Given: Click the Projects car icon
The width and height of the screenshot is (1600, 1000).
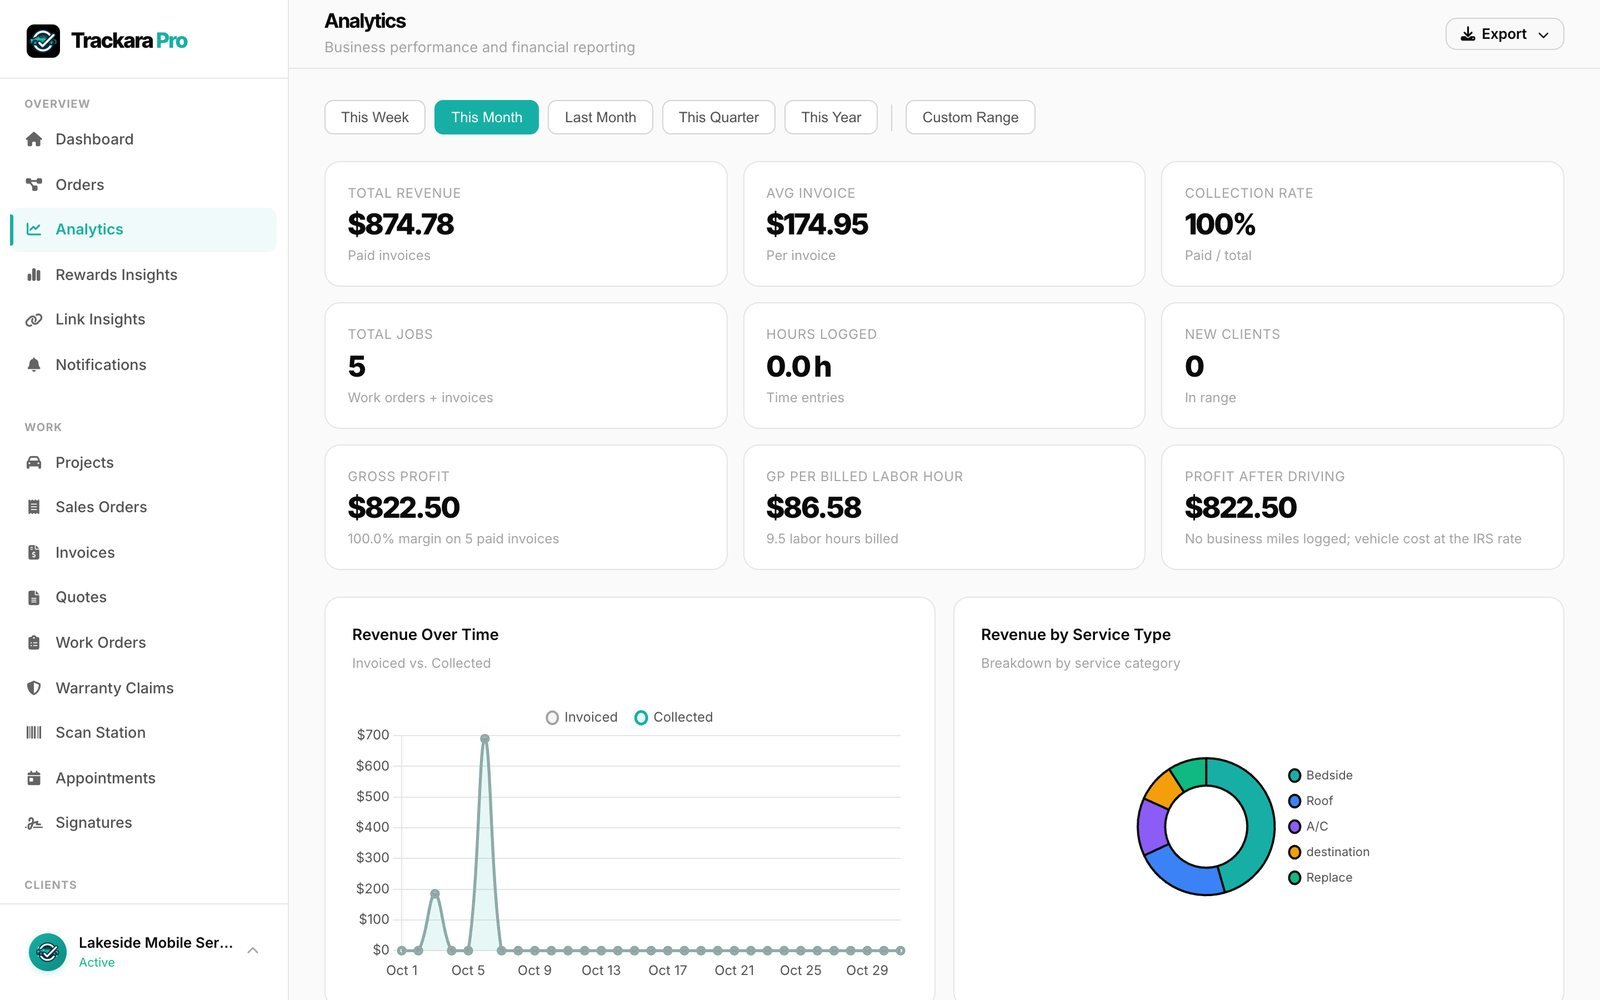Looking at the screenshot, I should 34,462.
